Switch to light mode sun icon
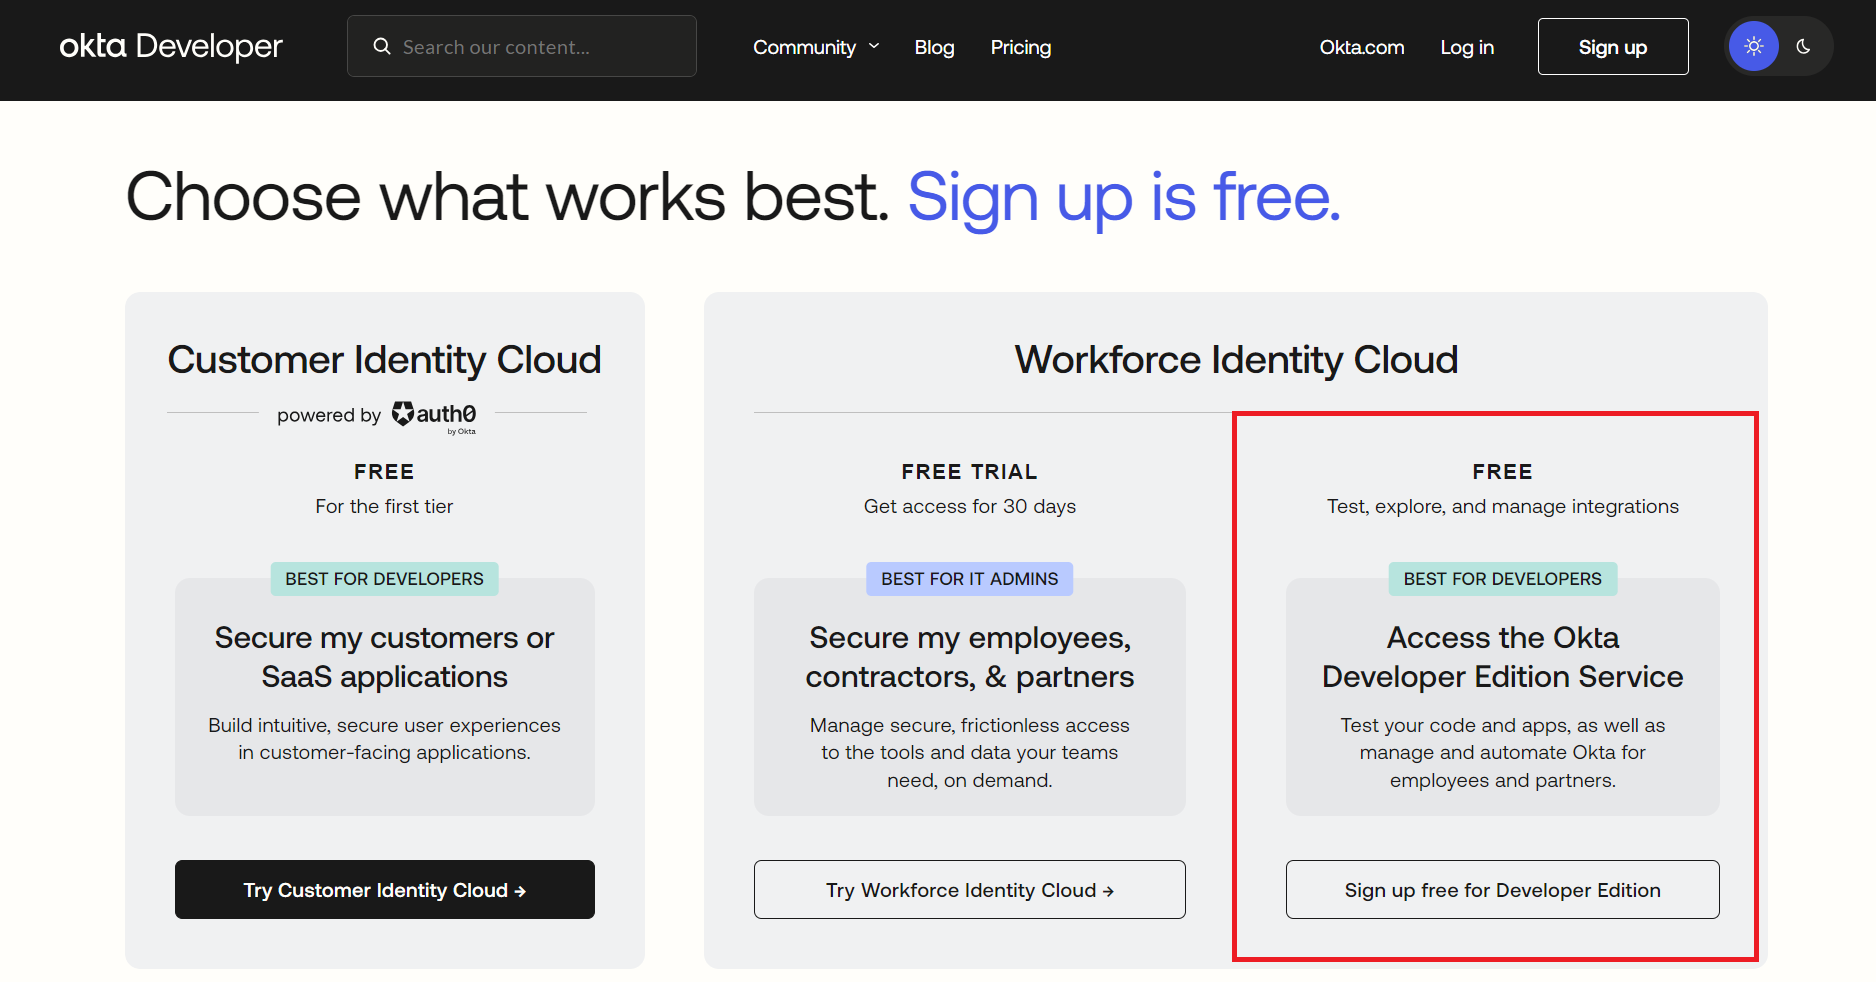 1753,46
